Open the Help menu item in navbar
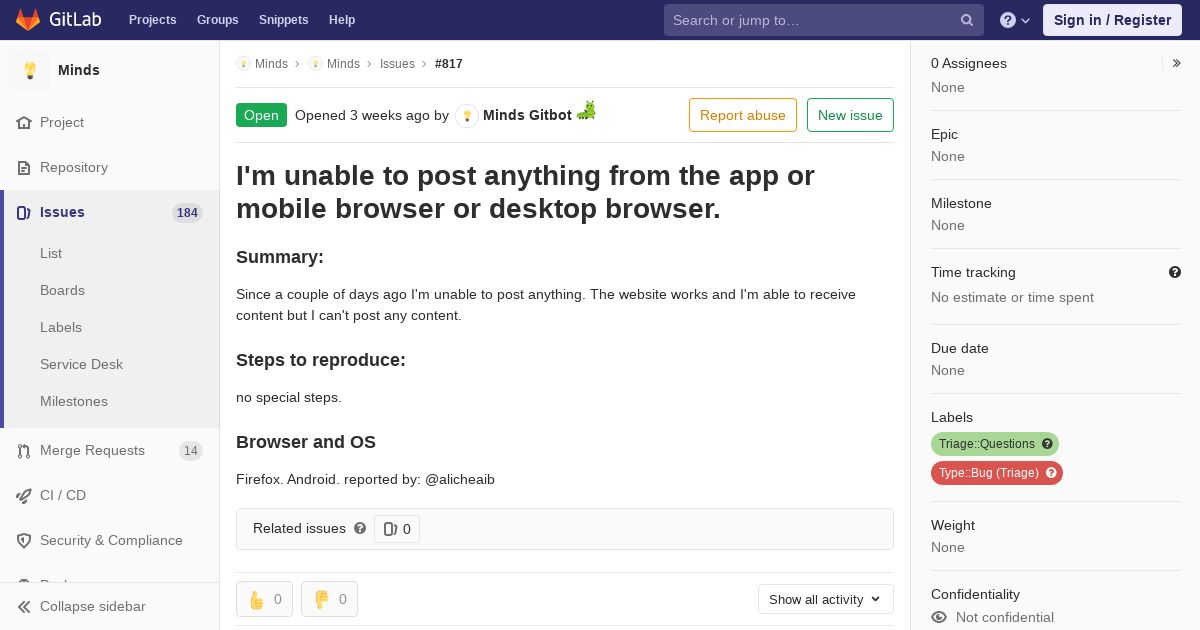Image resolution: width=1200 pixels, height=630 pixels. coord(342,20)
